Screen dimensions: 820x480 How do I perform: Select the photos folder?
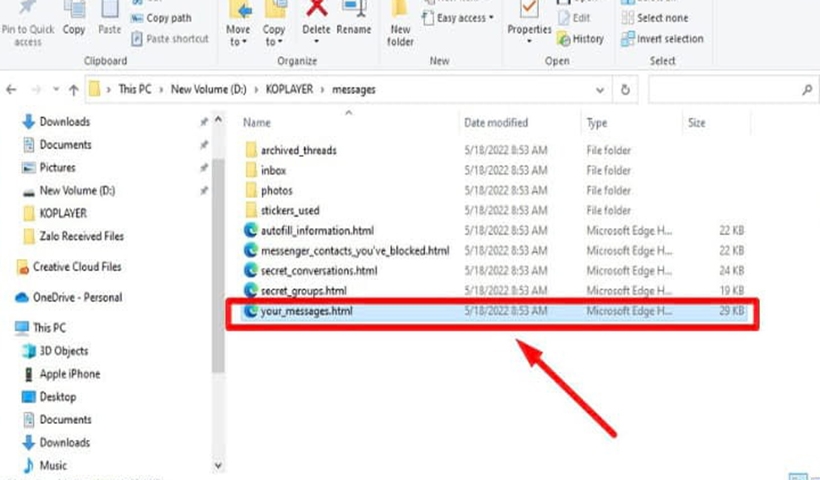tap(277, 191)
